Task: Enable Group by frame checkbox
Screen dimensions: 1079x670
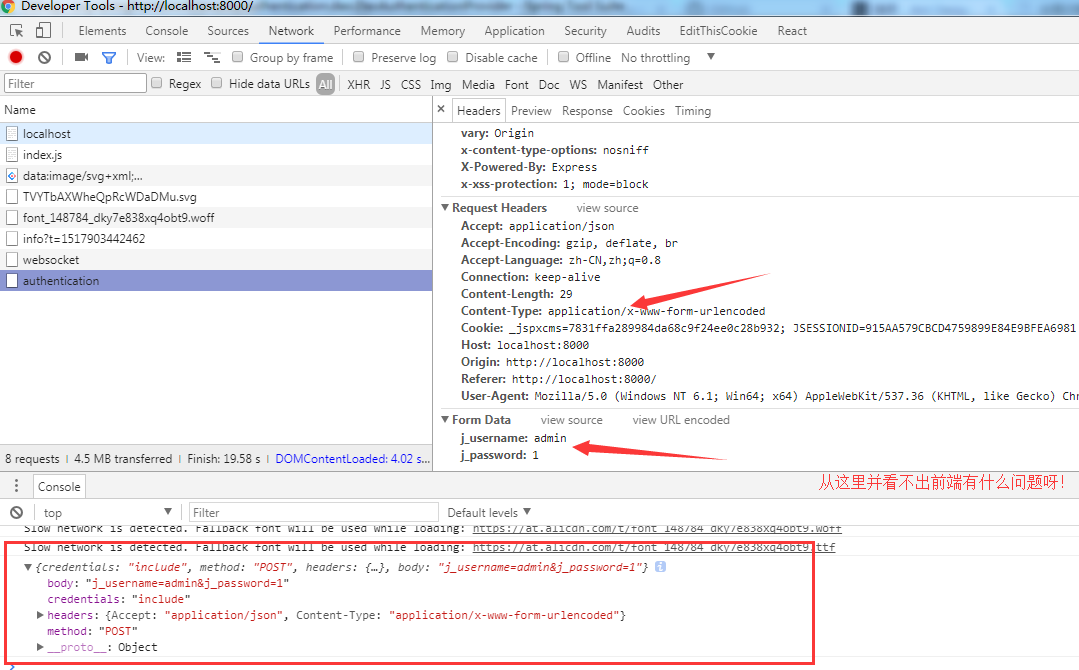Action: tap(237, 56)
